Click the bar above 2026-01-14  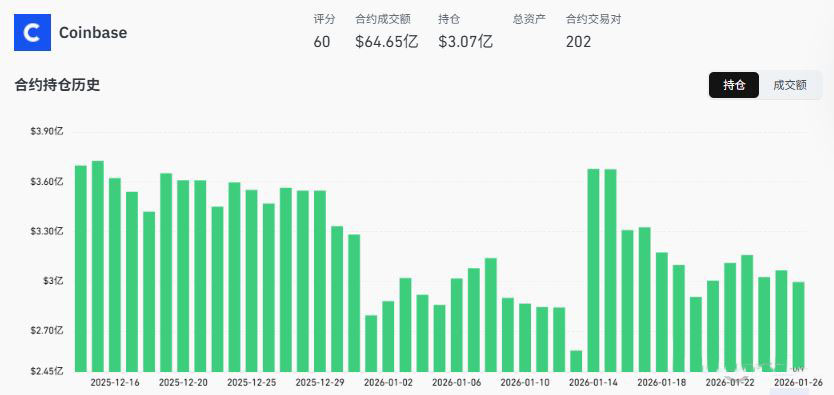tap(593, 270)
